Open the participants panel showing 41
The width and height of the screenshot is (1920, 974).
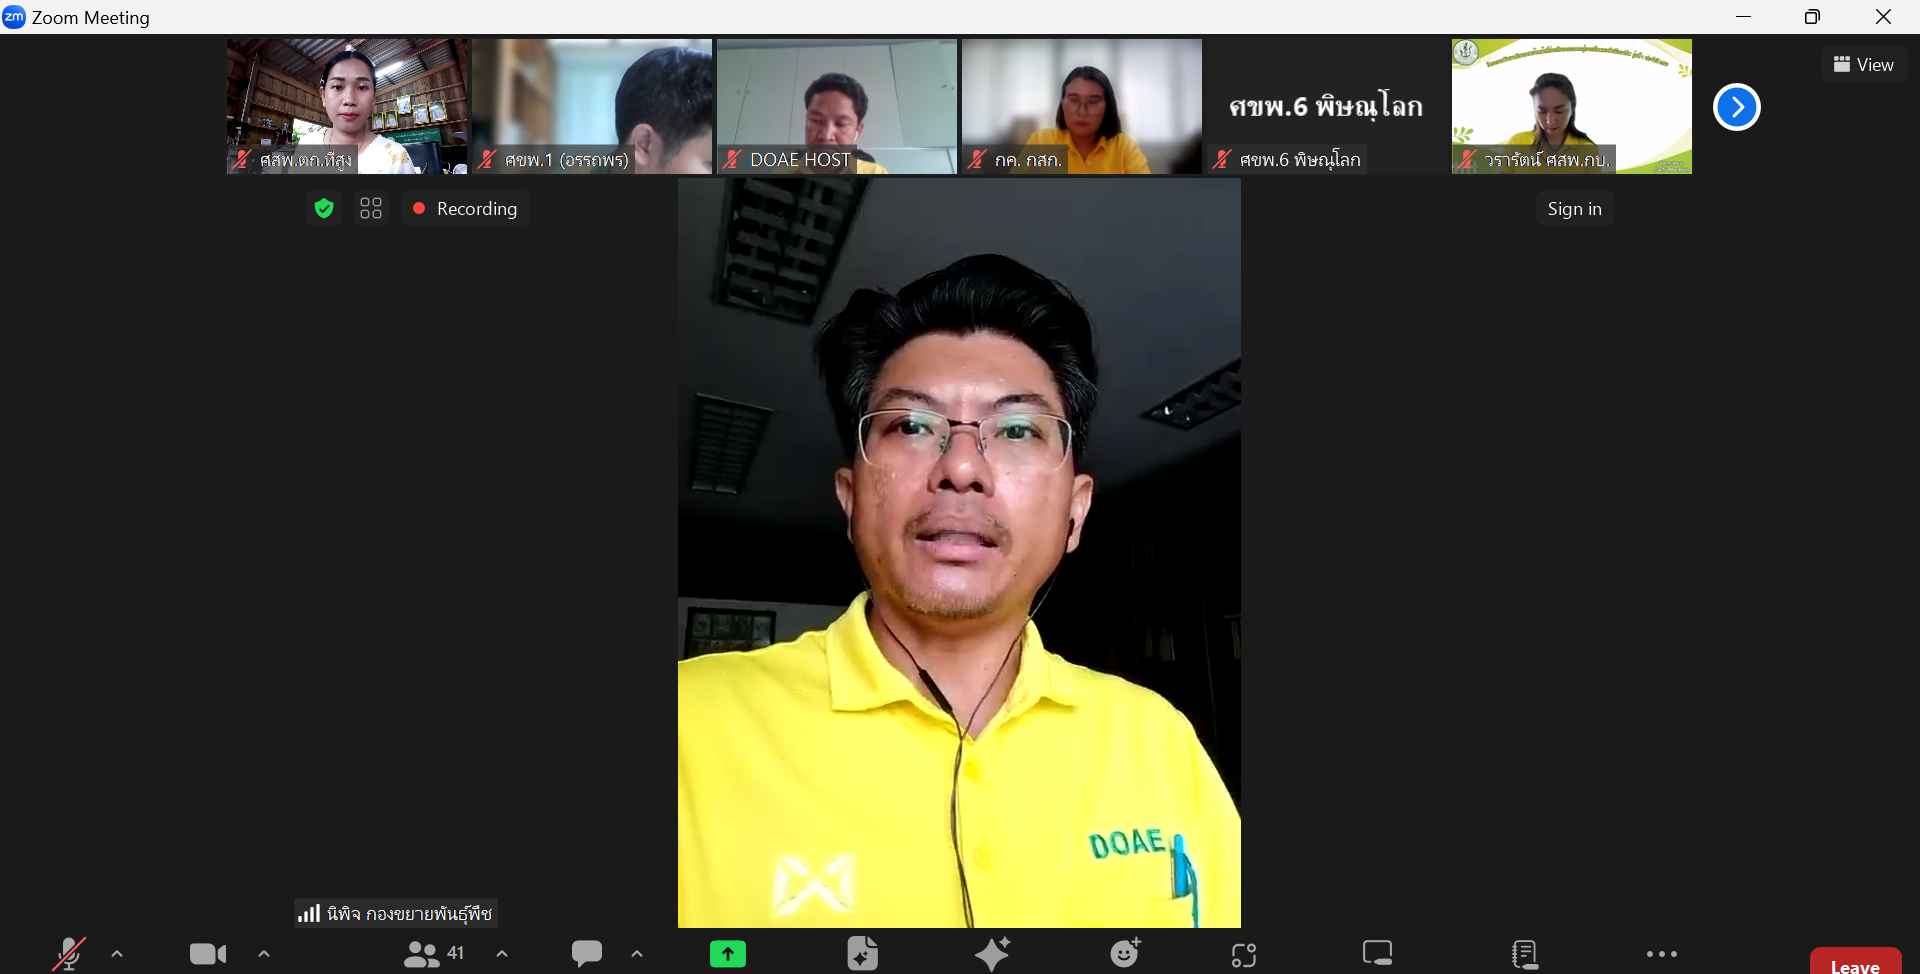433,954
